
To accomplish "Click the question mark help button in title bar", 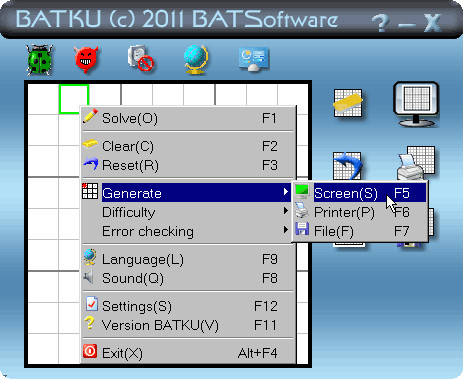I will (x=380, y=23).
